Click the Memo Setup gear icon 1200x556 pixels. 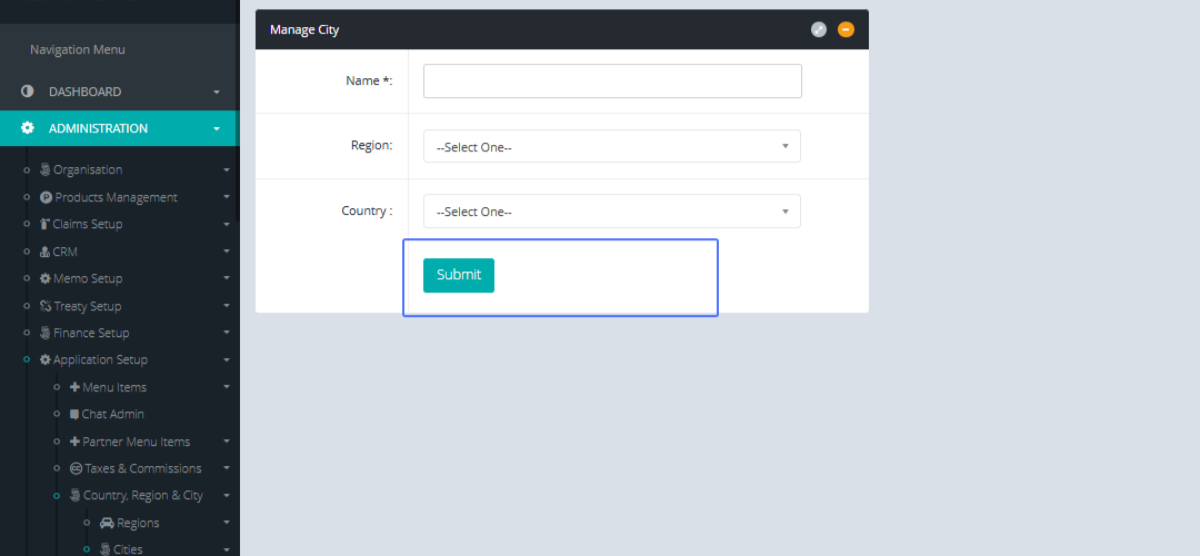(x=45, y=279)
